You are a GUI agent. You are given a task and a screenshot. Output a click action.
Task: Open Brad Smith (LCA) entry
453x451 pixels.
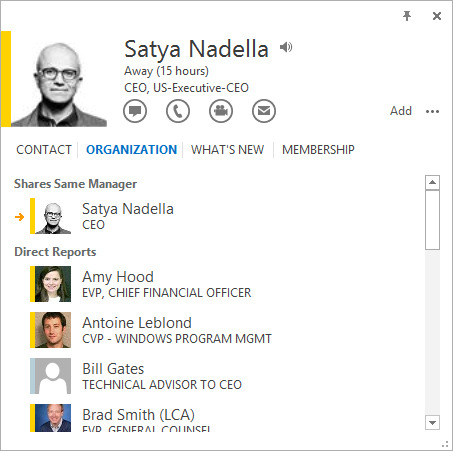click(x=213, y=418)
